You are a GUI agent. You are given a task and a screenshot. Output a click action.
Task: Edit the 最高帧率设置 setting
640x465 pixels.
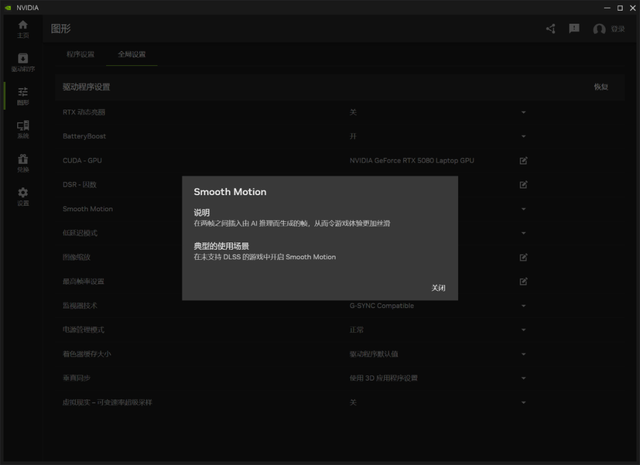pos(523,281)
